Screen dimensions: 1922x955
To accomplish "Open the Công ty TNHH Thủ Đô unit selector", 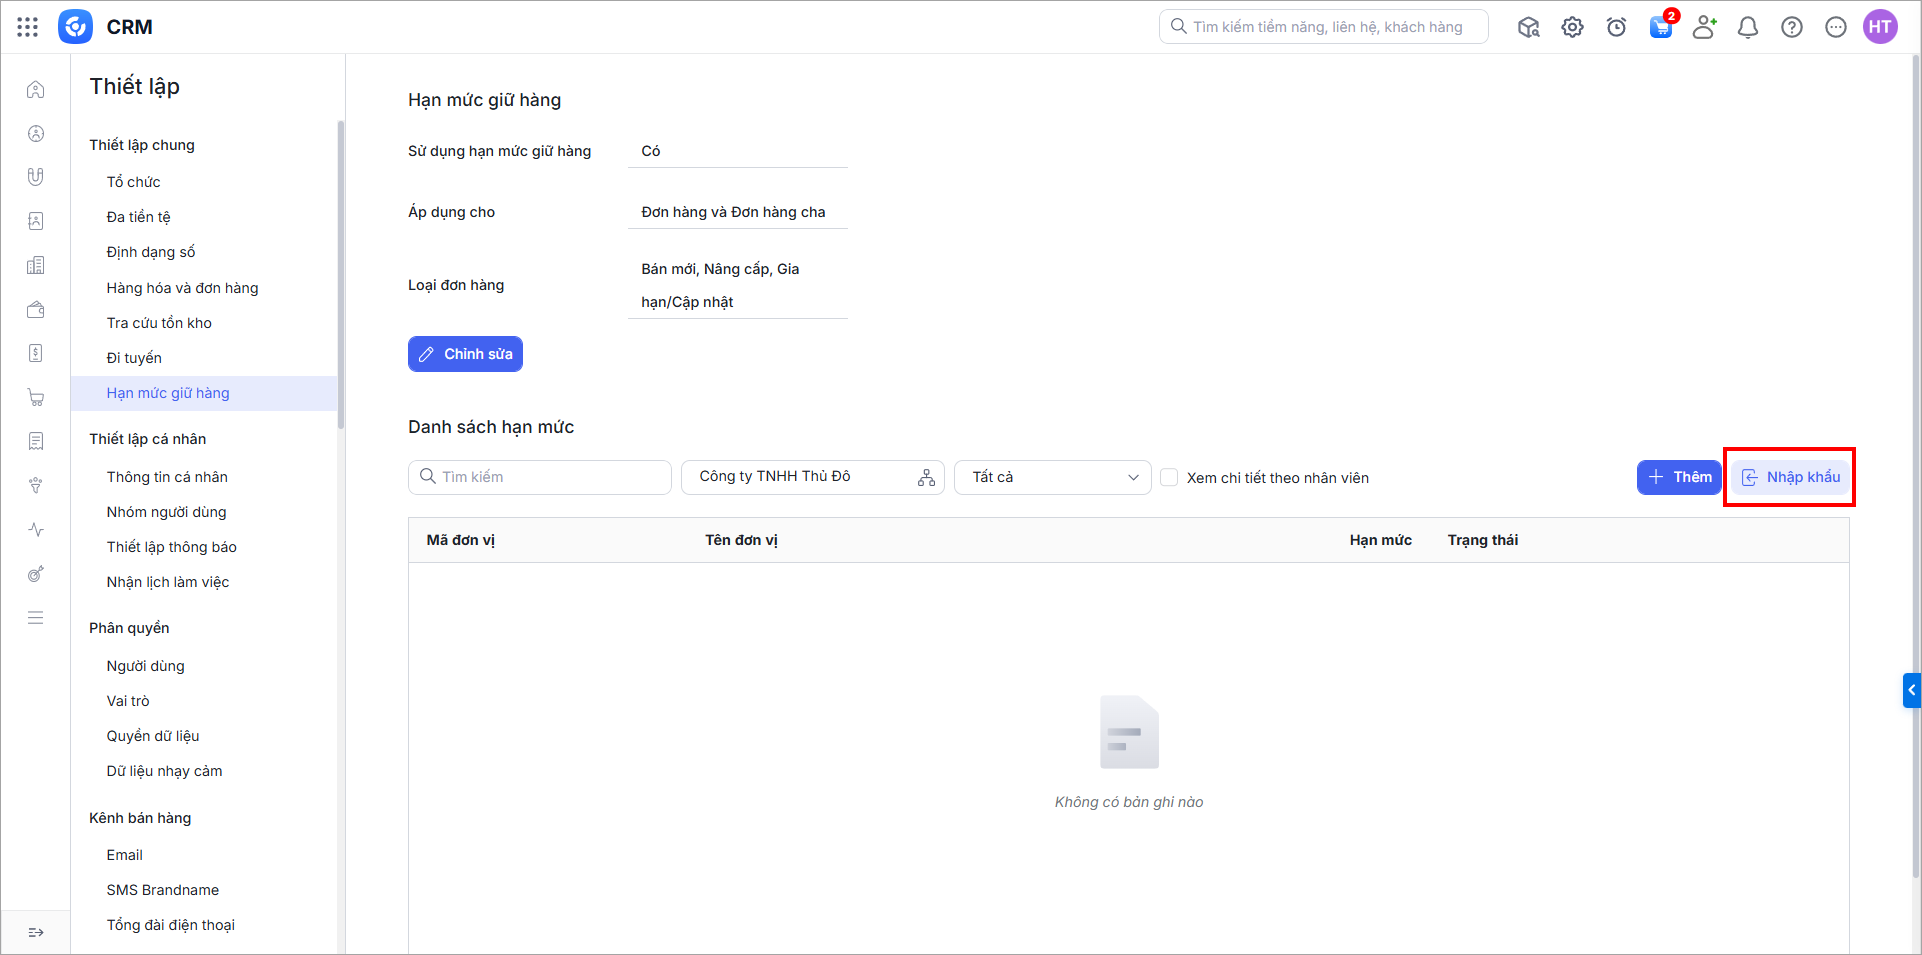I will coord(812,477).
